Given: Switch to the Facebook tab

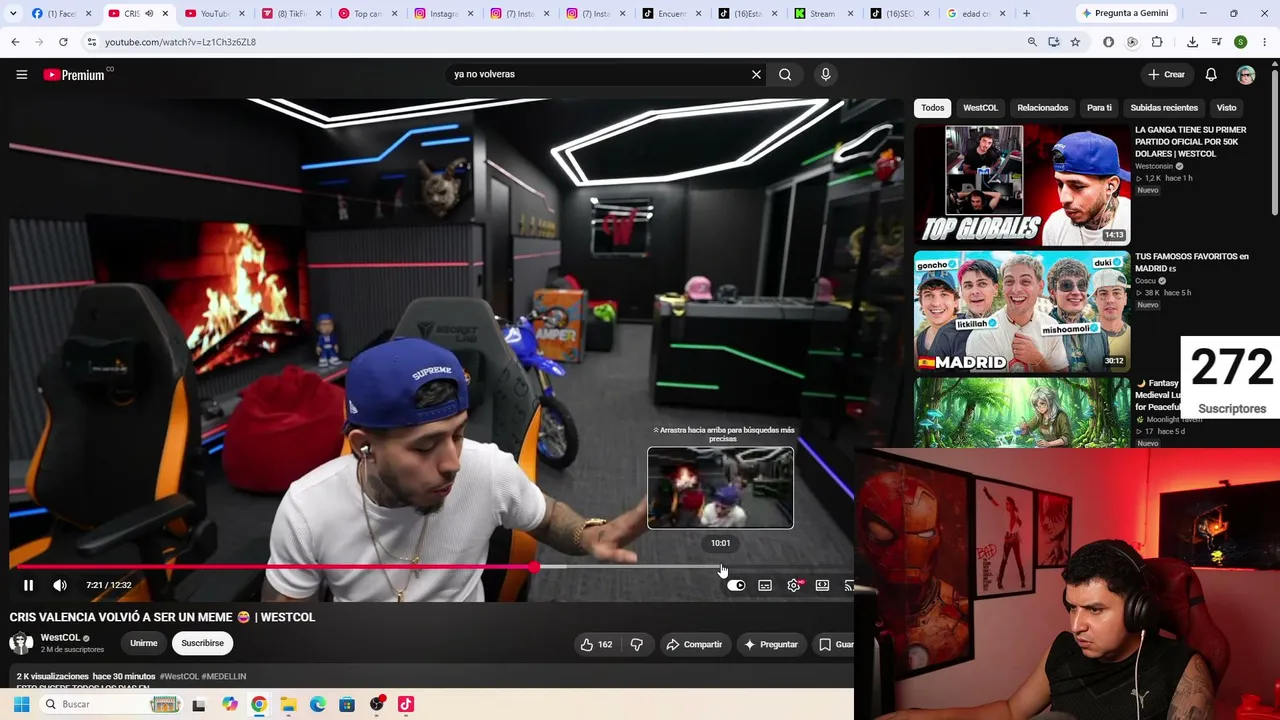Looking at the screenshot, I should (62, 14).
